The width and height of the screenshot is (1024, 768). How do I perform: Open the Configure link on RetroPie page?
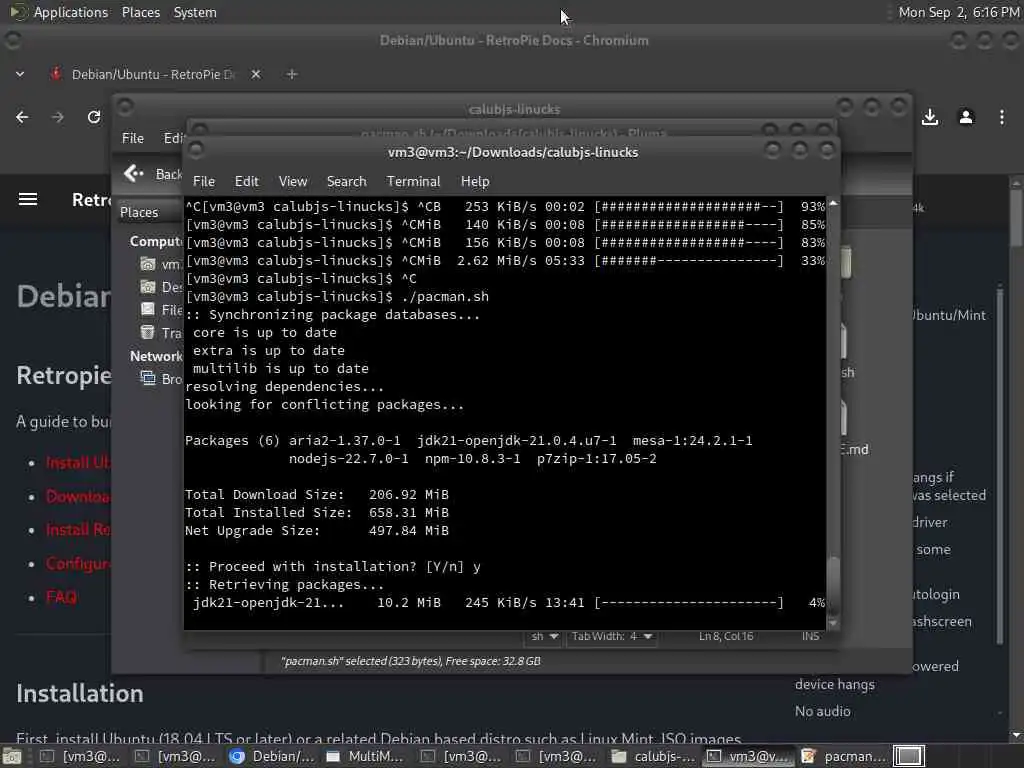[78, 564]
